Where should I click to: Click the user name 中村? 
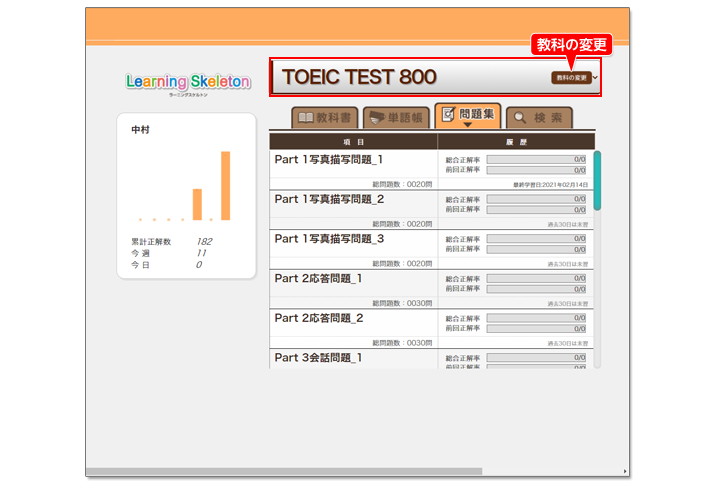click(140, 130)
